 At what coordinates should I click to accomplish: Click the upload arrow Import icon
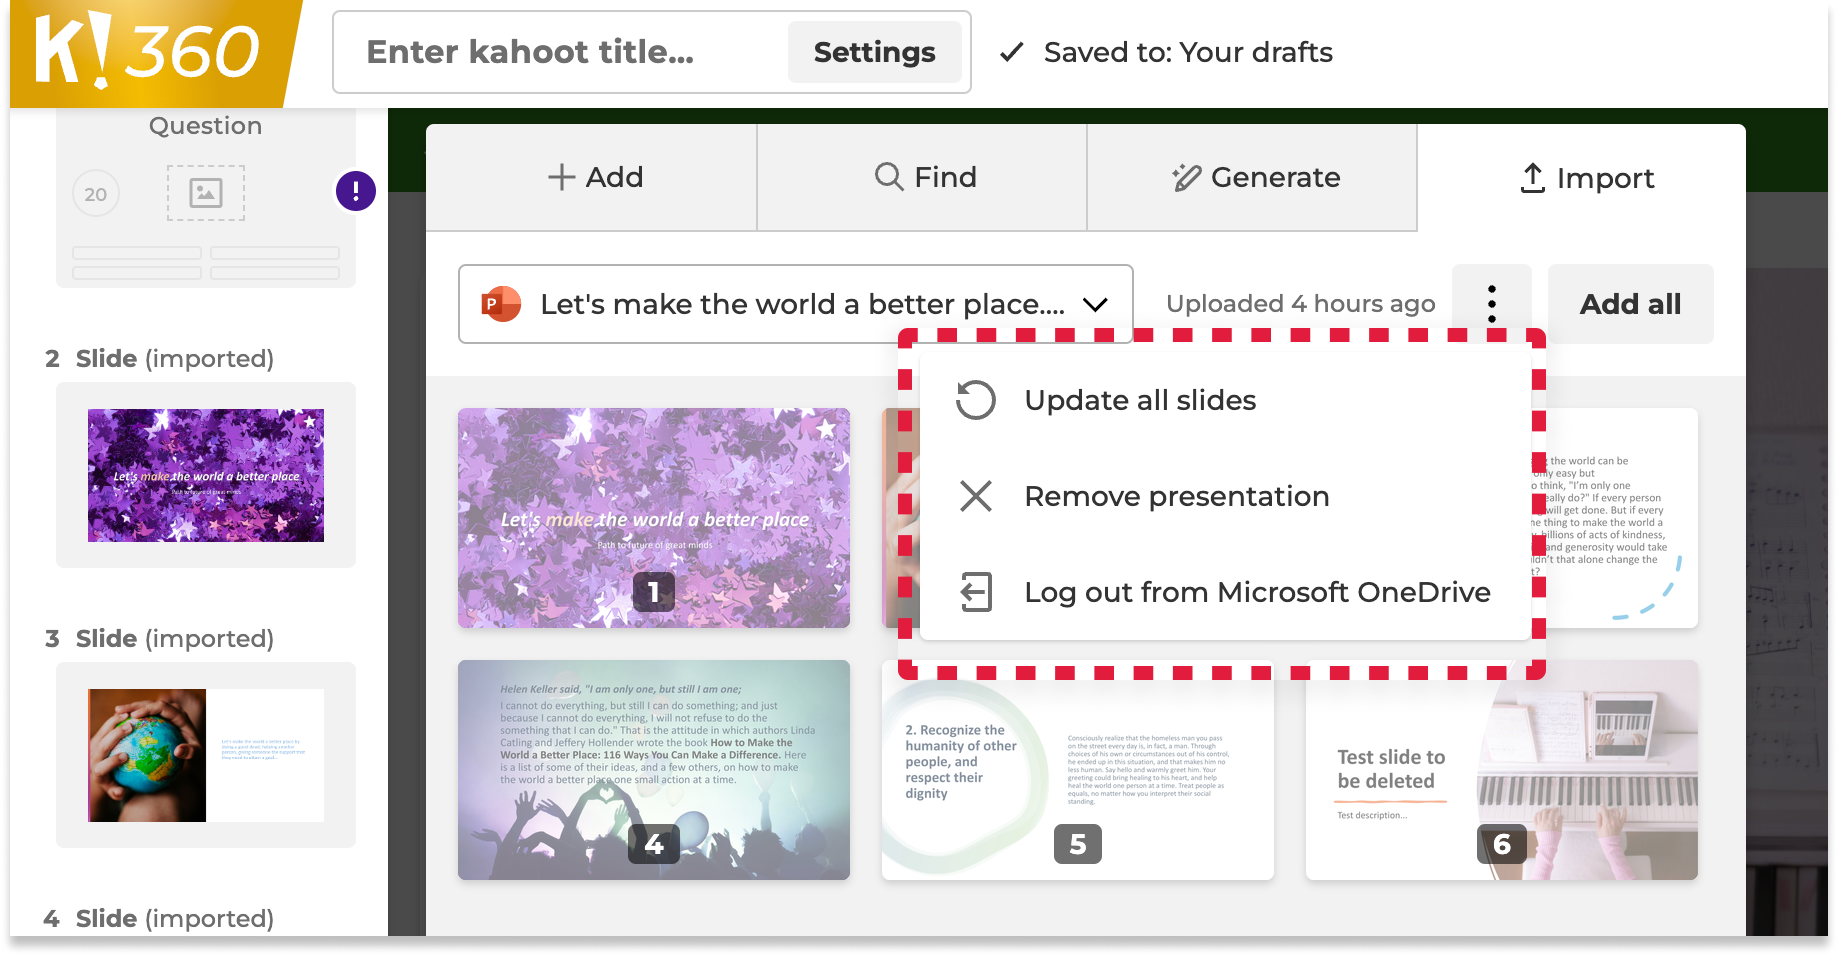click(1532, 178)
